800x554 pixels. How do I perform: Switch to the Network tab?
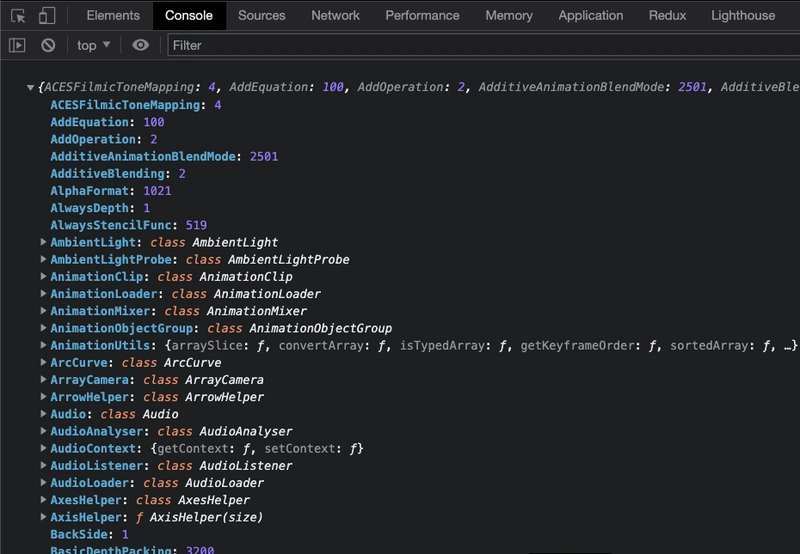pyautogui.click(x=335, y=16)
